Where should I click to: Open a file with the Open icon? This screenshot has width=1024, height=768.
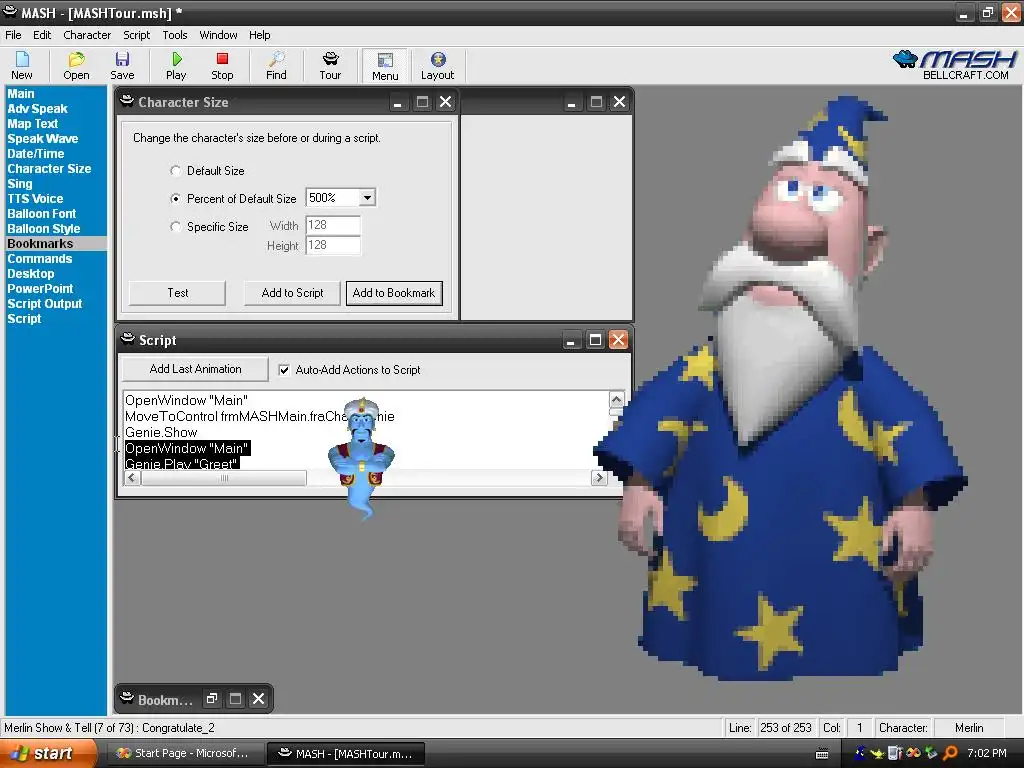click(x=76, y=66)
